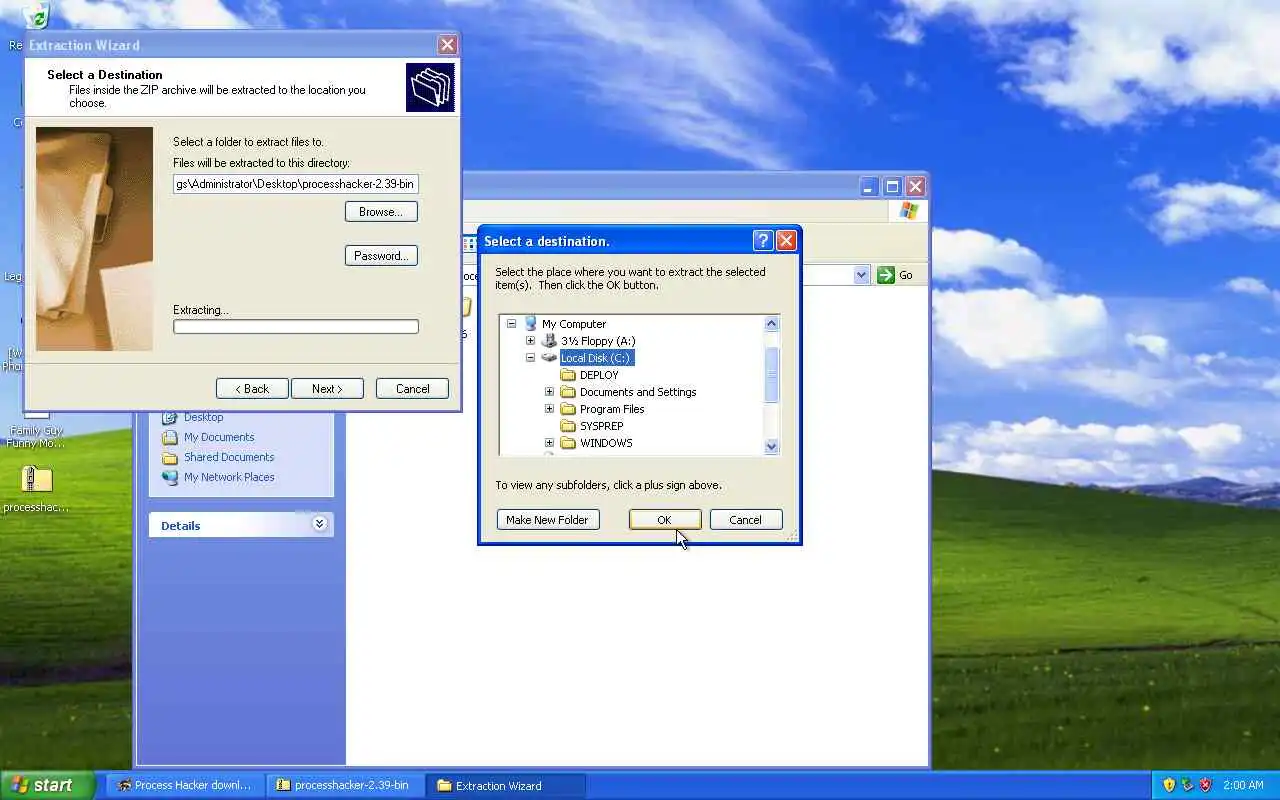This screenshot has height=800, width=1280.
Task: Click the help question mark in Select a destination
Action: (x=762, y=240)
